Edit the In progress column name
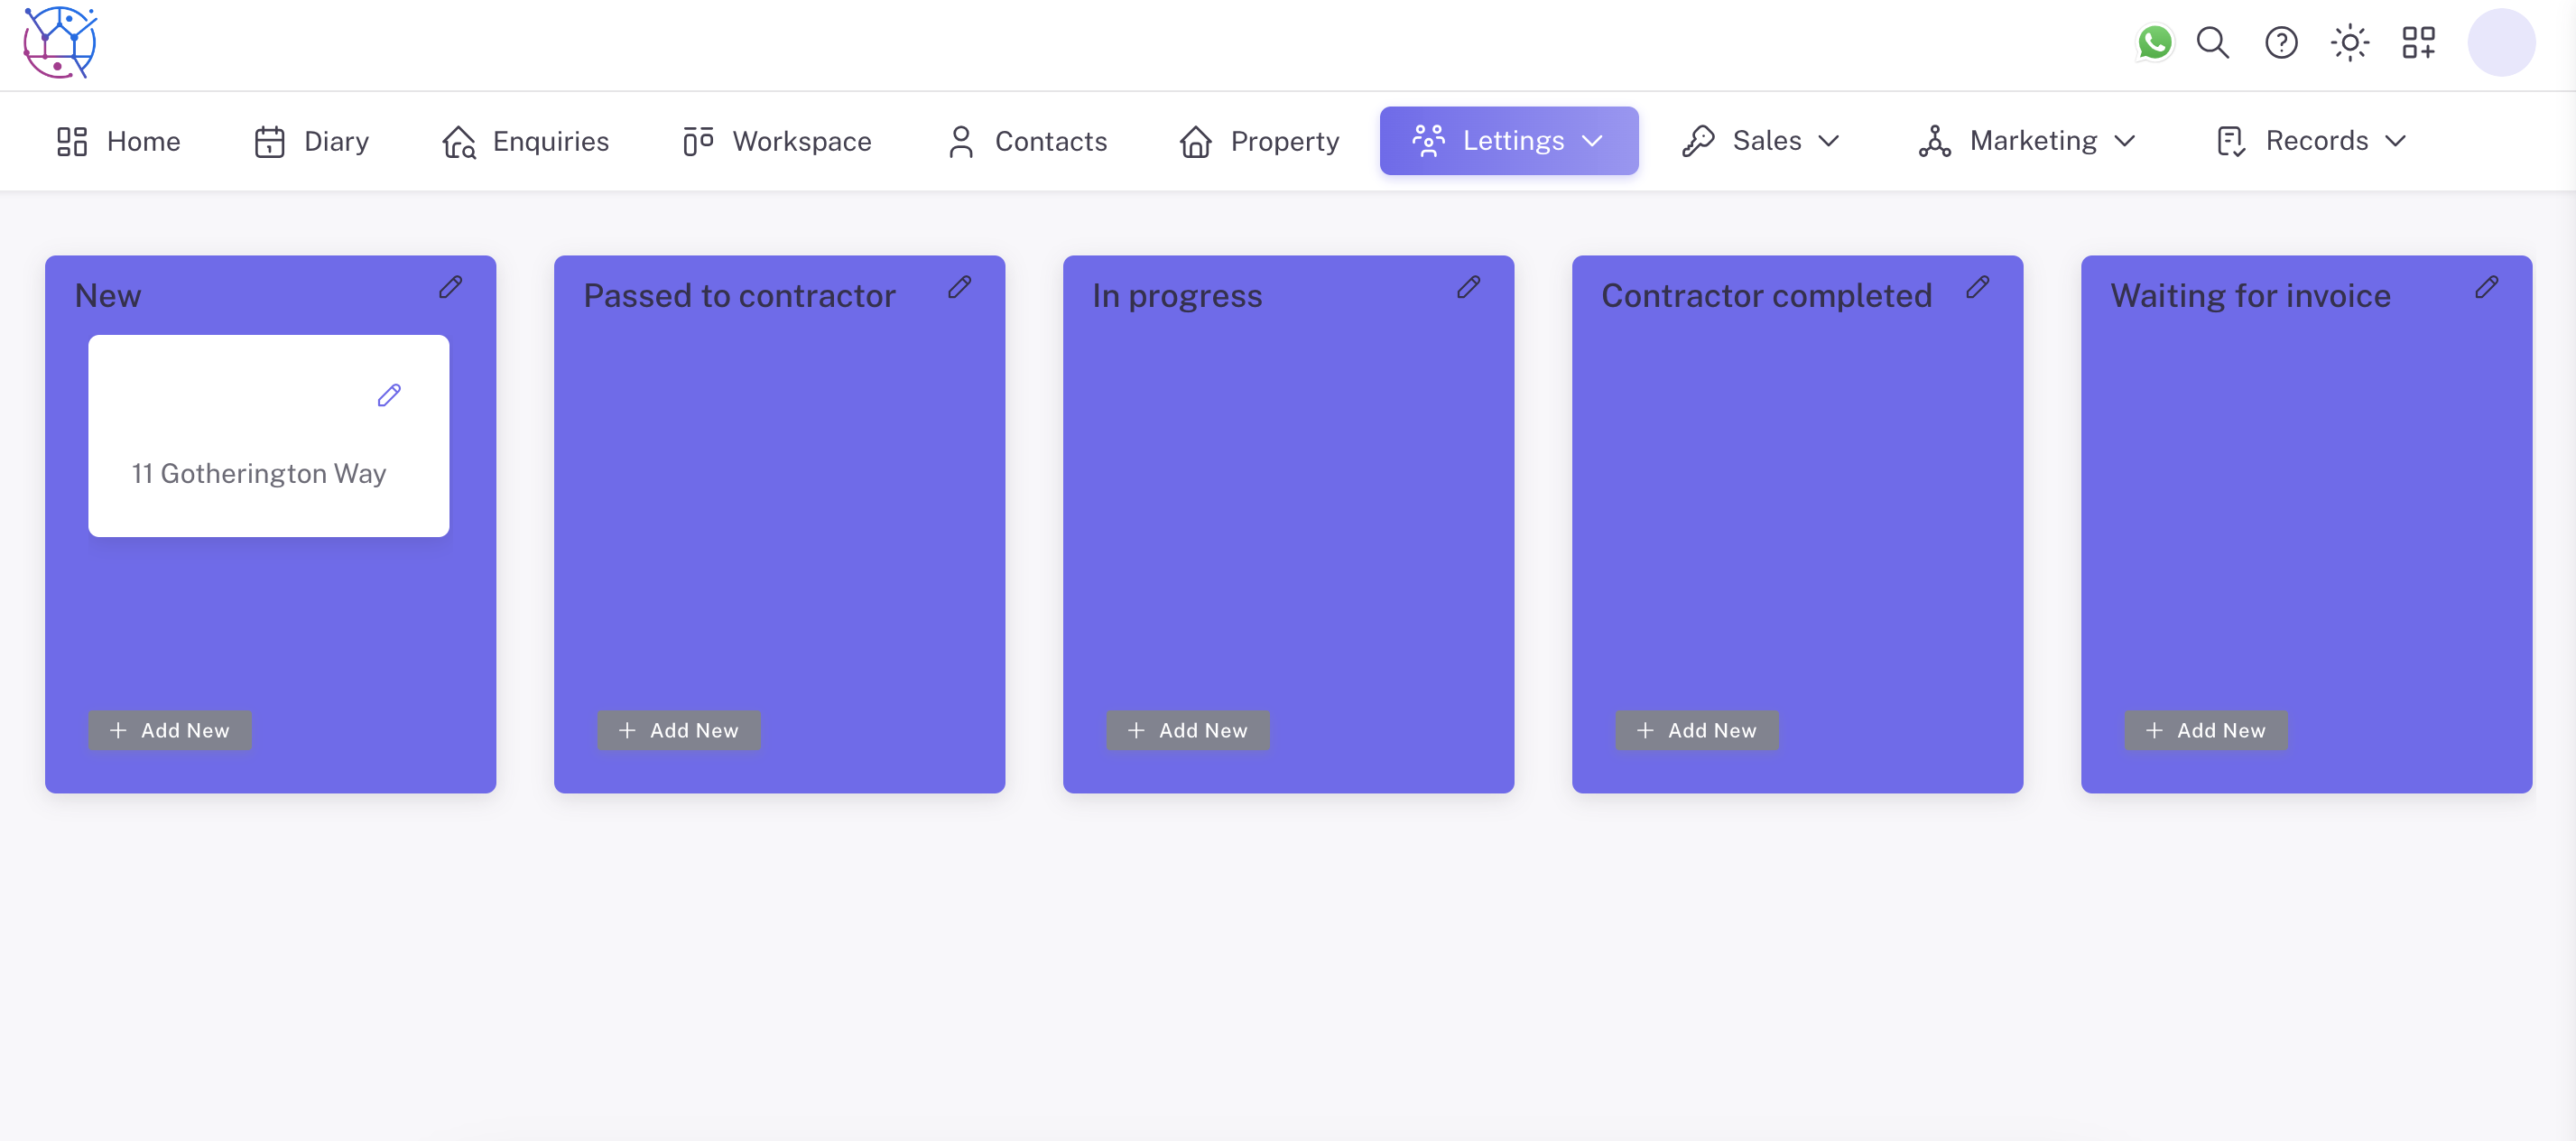The width and height of the screenshot is (2576, 1141). [x=1468, y=288]
